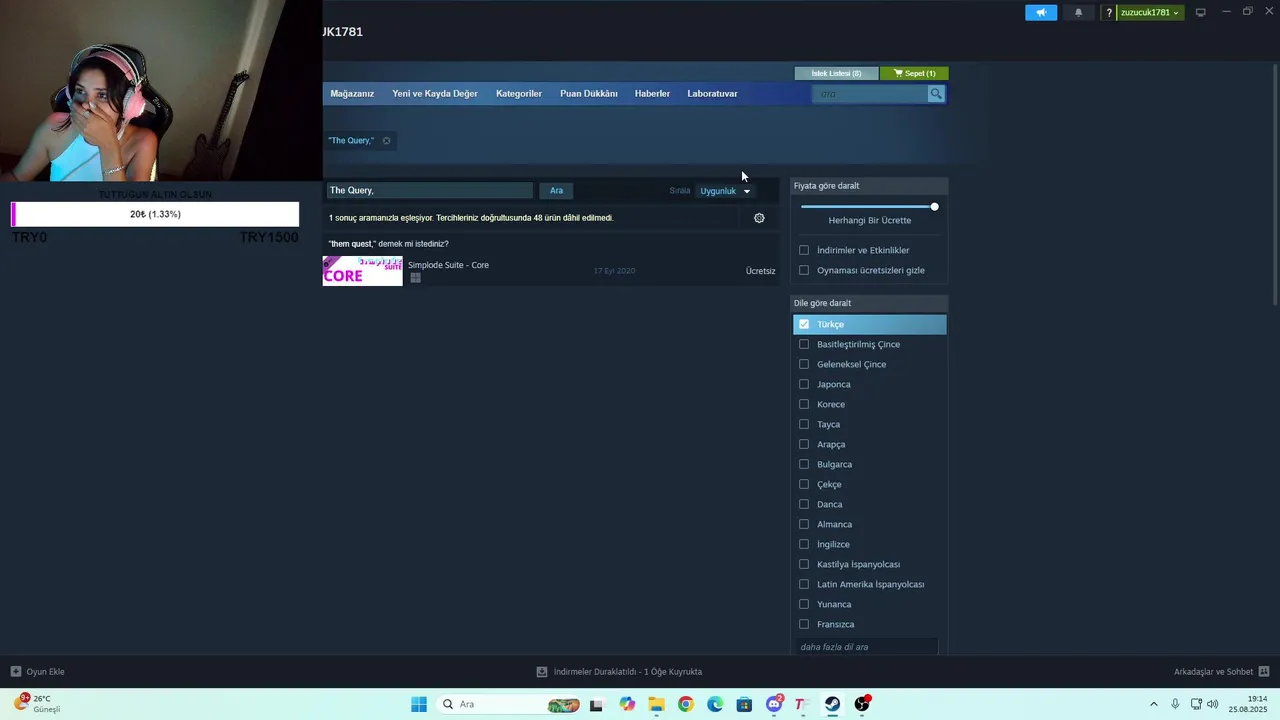
Task: Open Microsoft Edge from taskbar
Action: point(715,704)
